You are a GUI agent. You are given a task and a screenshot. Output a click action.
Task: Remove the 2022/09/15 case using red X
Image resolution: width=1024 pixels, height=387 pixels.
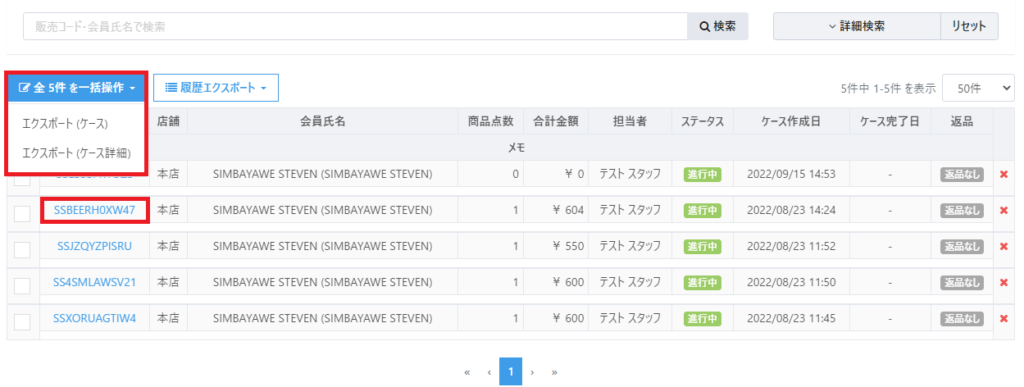[x=1004, y=174]
